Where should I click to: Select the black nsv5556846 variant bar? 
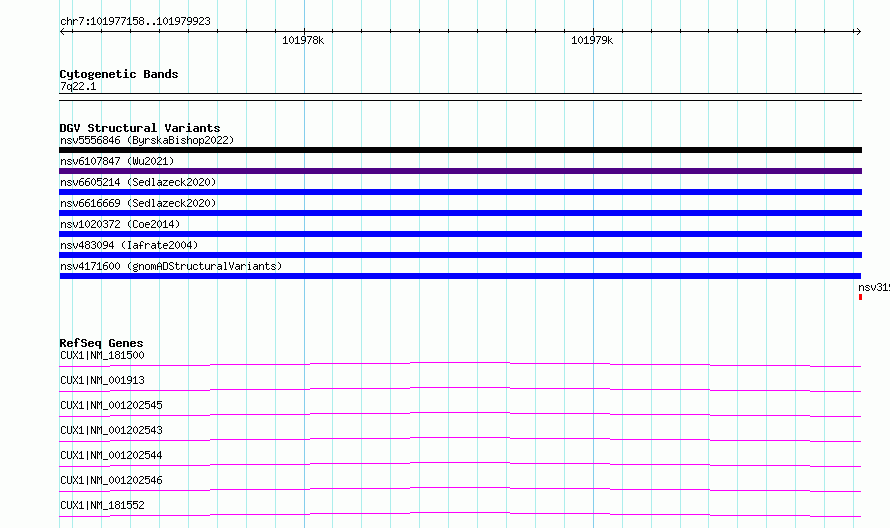point(460,150)
